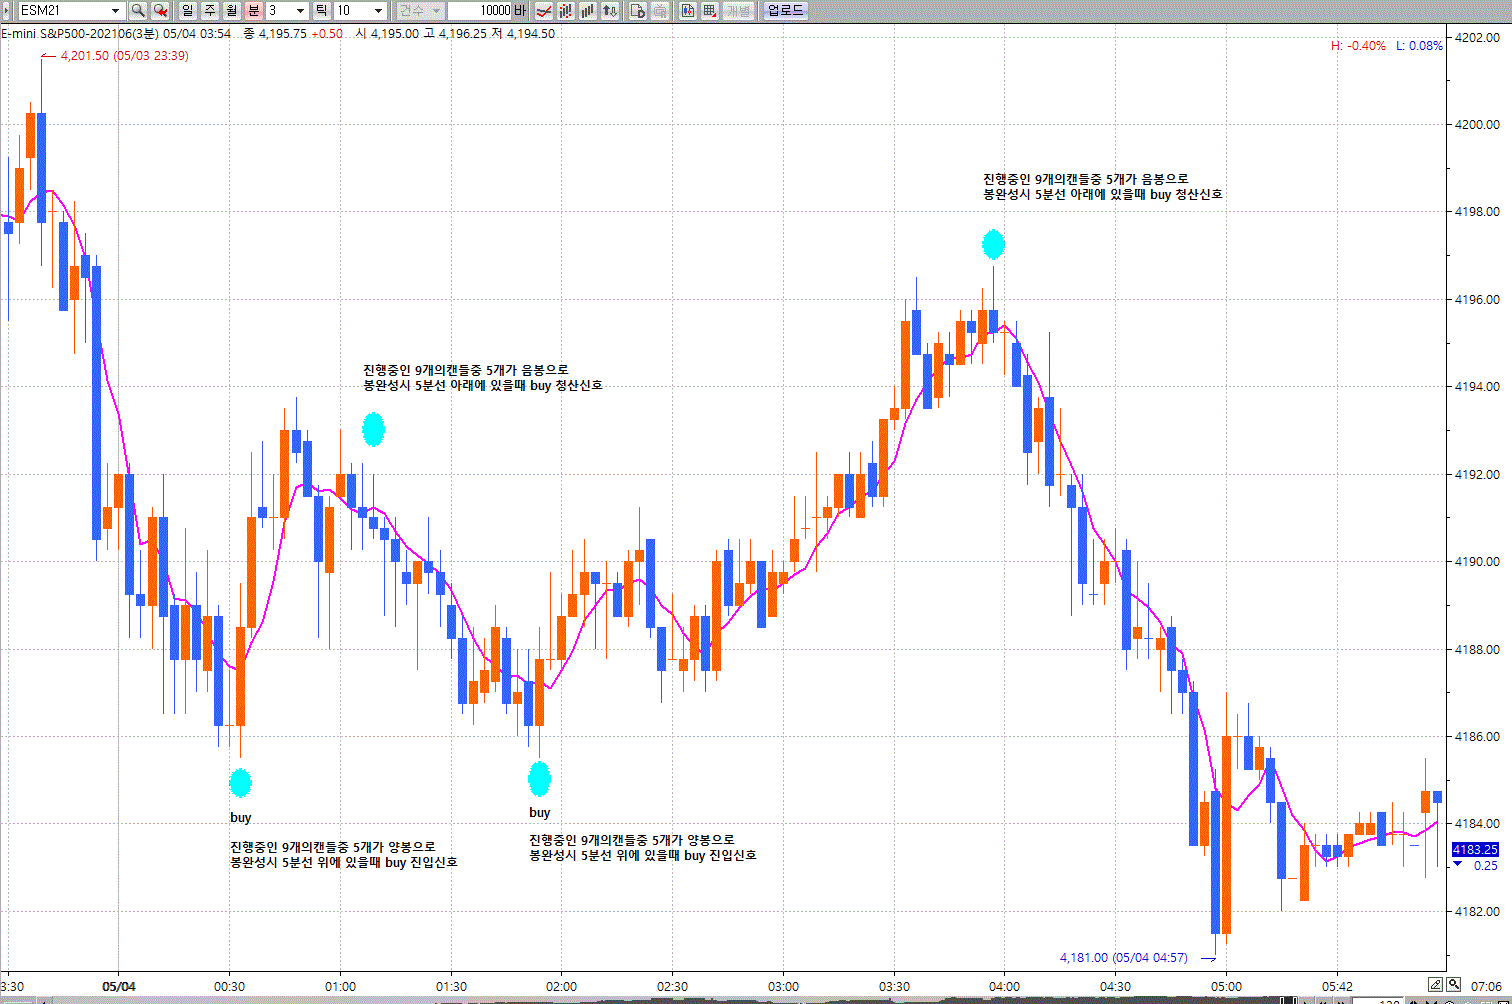Open the tick count dropdown showing 10
Image resolution: width=1512 pixels, height=1004 pixels.
(378, 10)
